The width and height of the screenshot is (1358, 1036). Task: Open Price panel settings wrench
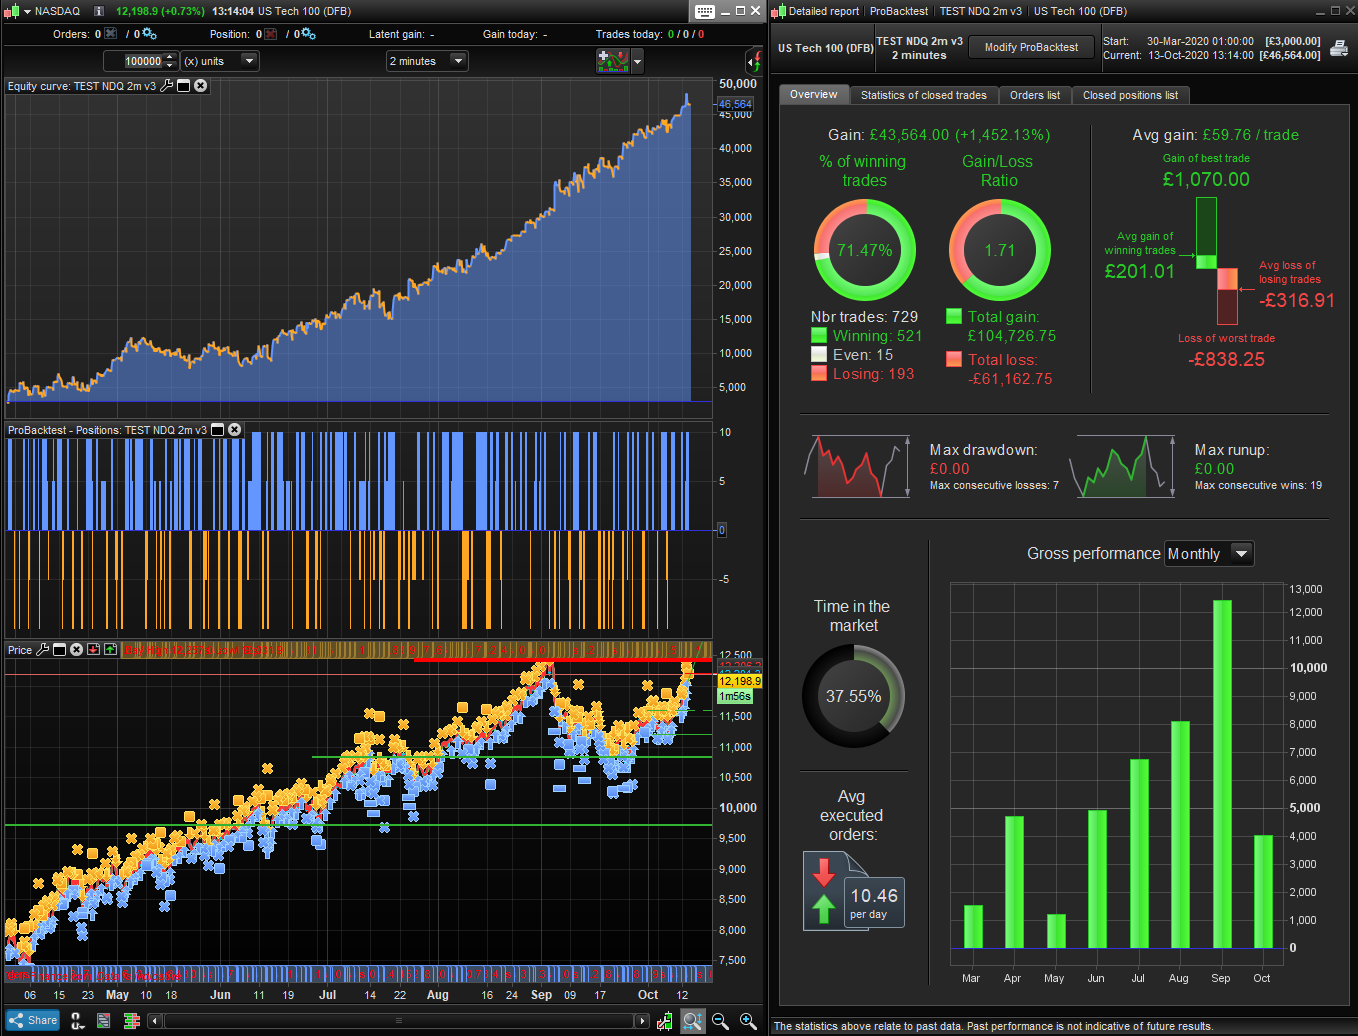tap(43, 650)
